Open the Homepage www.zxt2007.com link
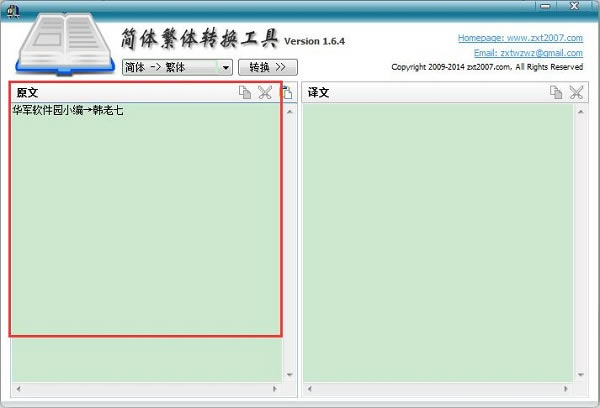This screenshot has height=408, width=600. 520,38
